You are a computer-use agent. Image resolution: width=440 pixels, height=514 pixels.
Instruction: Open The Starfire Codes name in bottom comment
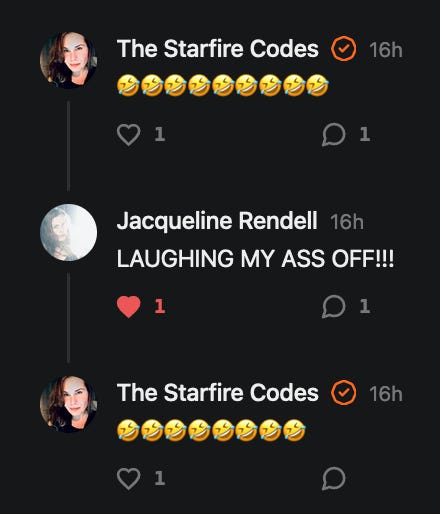tap(218, 393)
